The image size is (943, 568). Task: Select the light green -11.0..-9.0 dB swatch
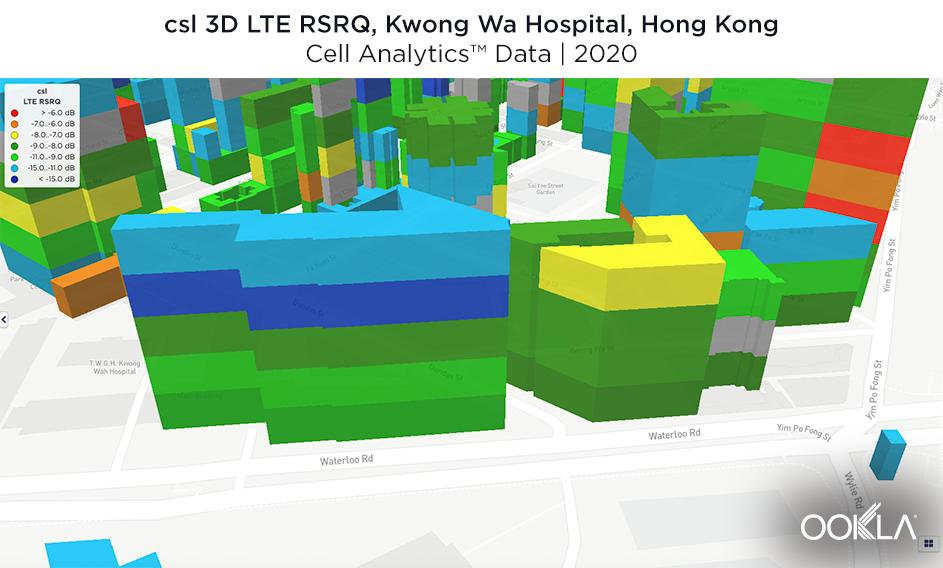(14, 157)
